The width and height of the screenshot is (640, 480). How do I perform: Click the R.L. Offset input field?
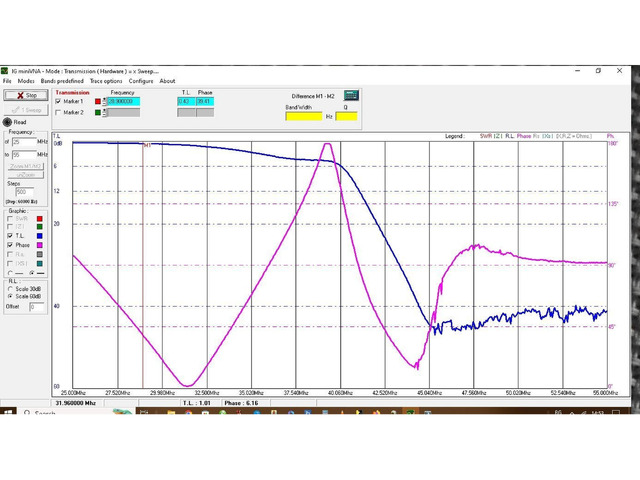click(36, 307)
